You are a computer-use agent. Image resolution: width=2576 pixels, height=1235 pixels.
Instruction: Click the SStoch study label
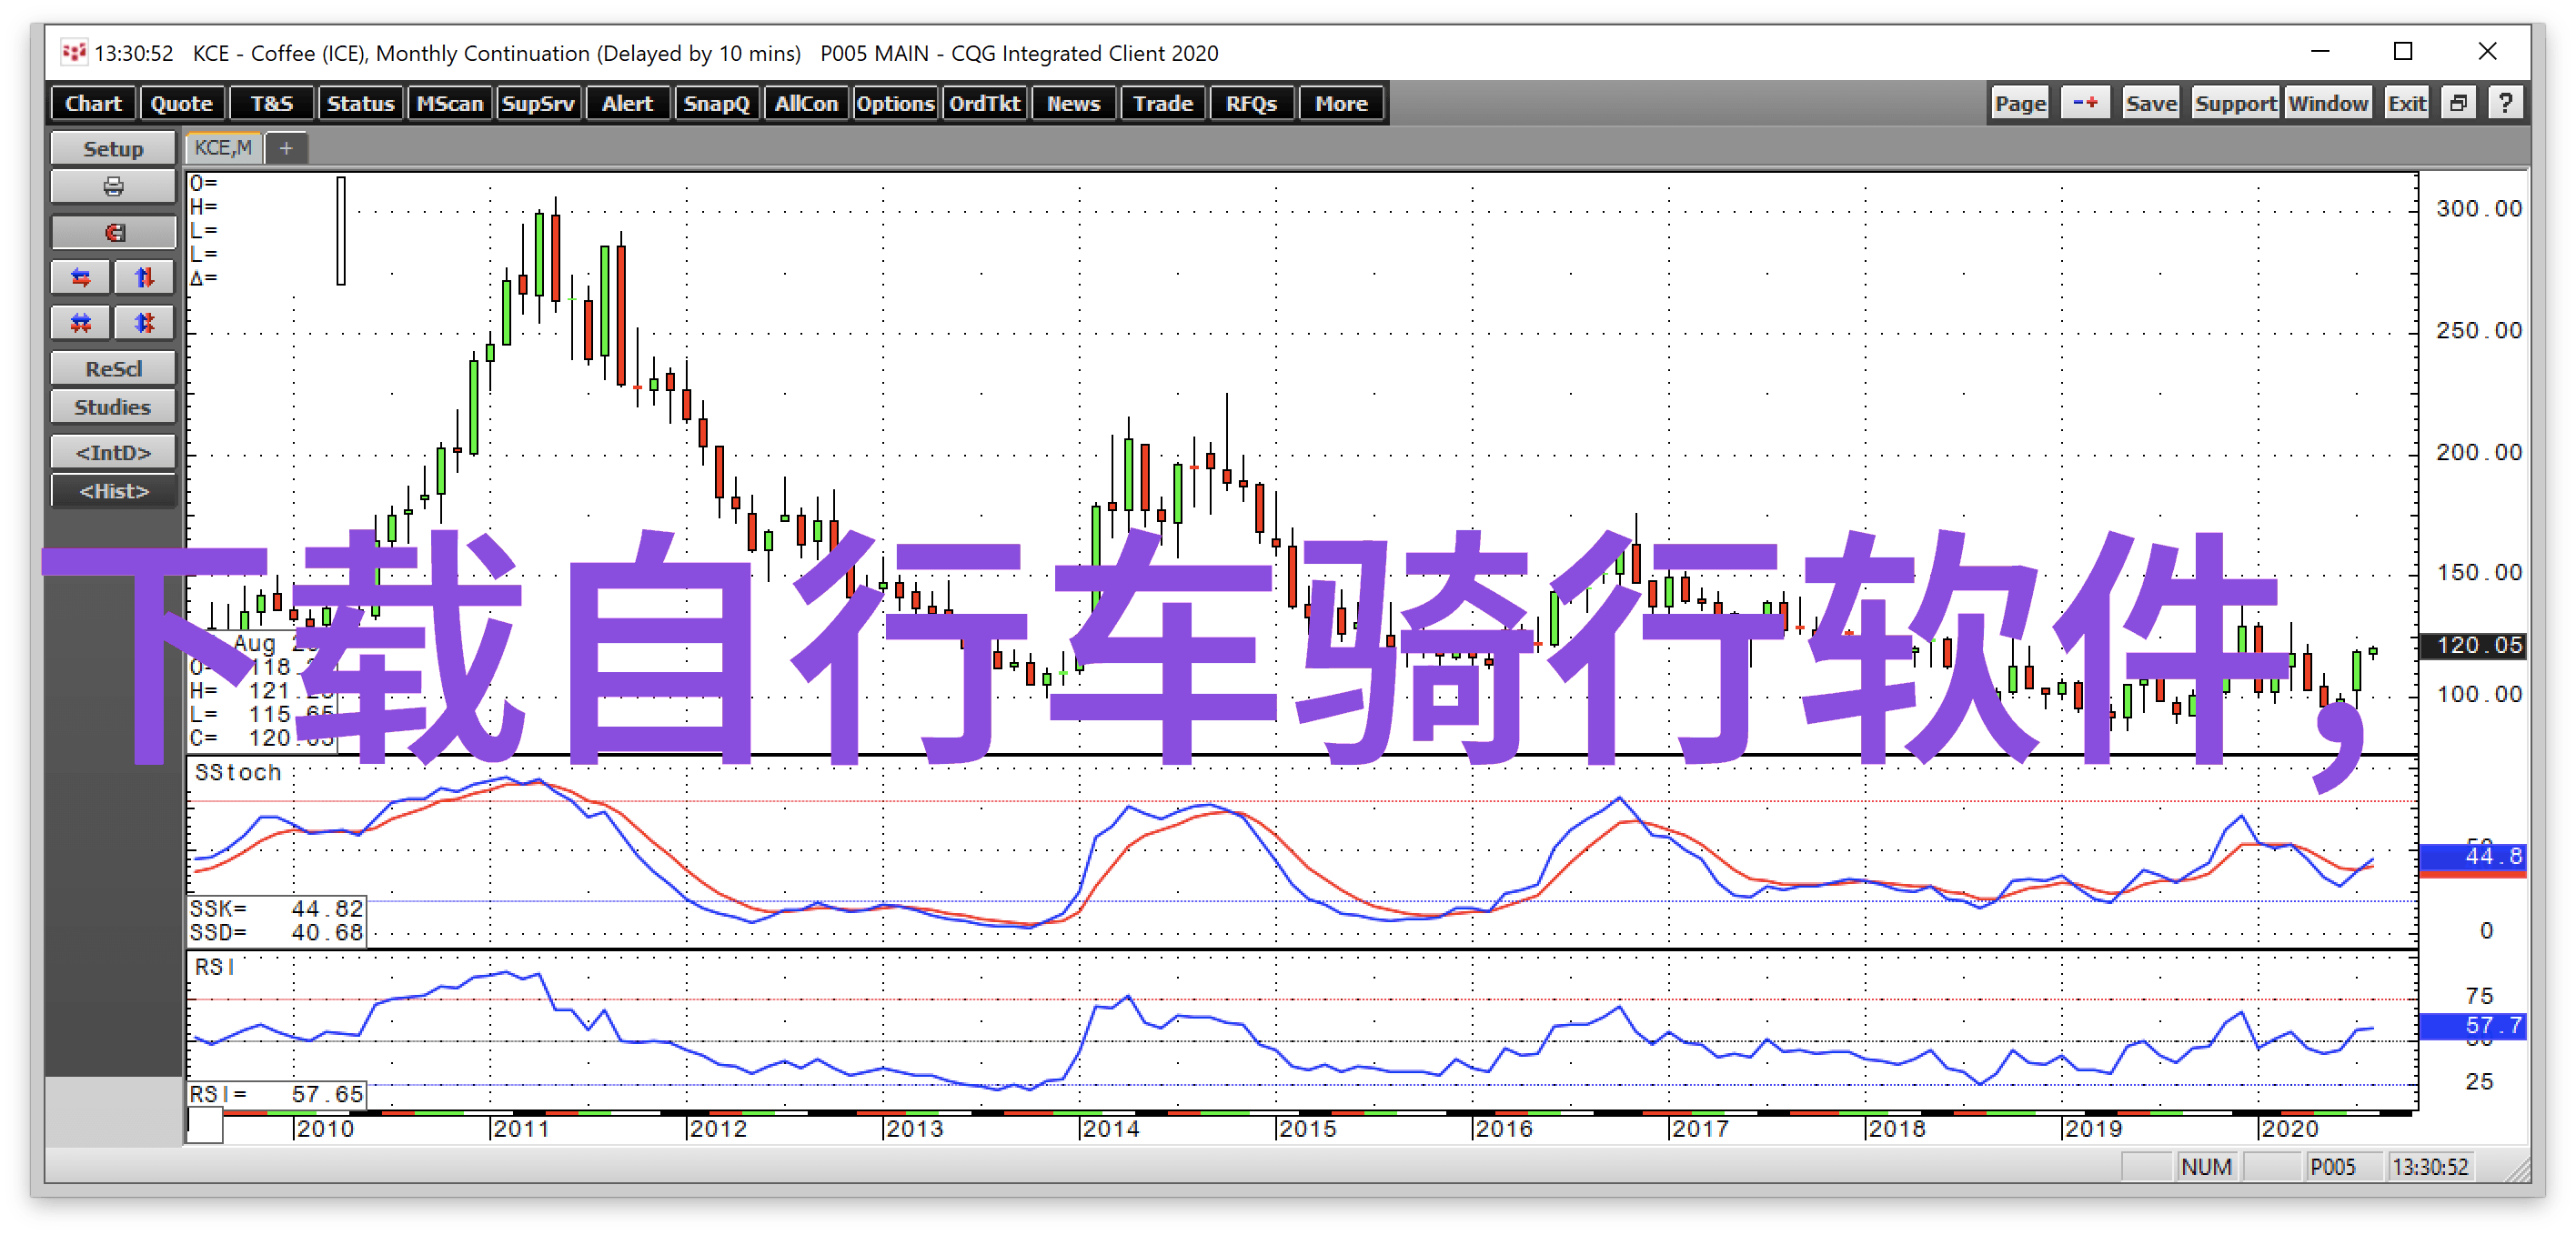238,772
